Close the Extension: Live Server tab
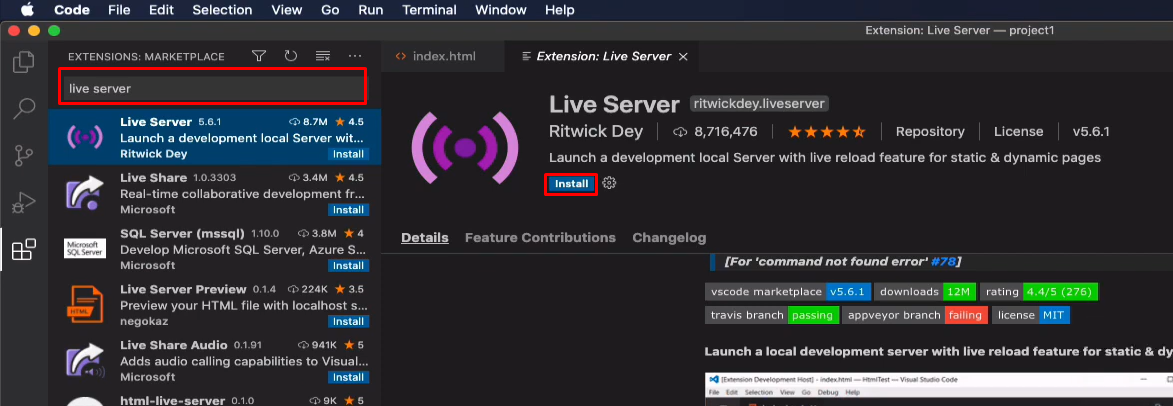This screenshot has width=1173, height=406. [683, 57]
